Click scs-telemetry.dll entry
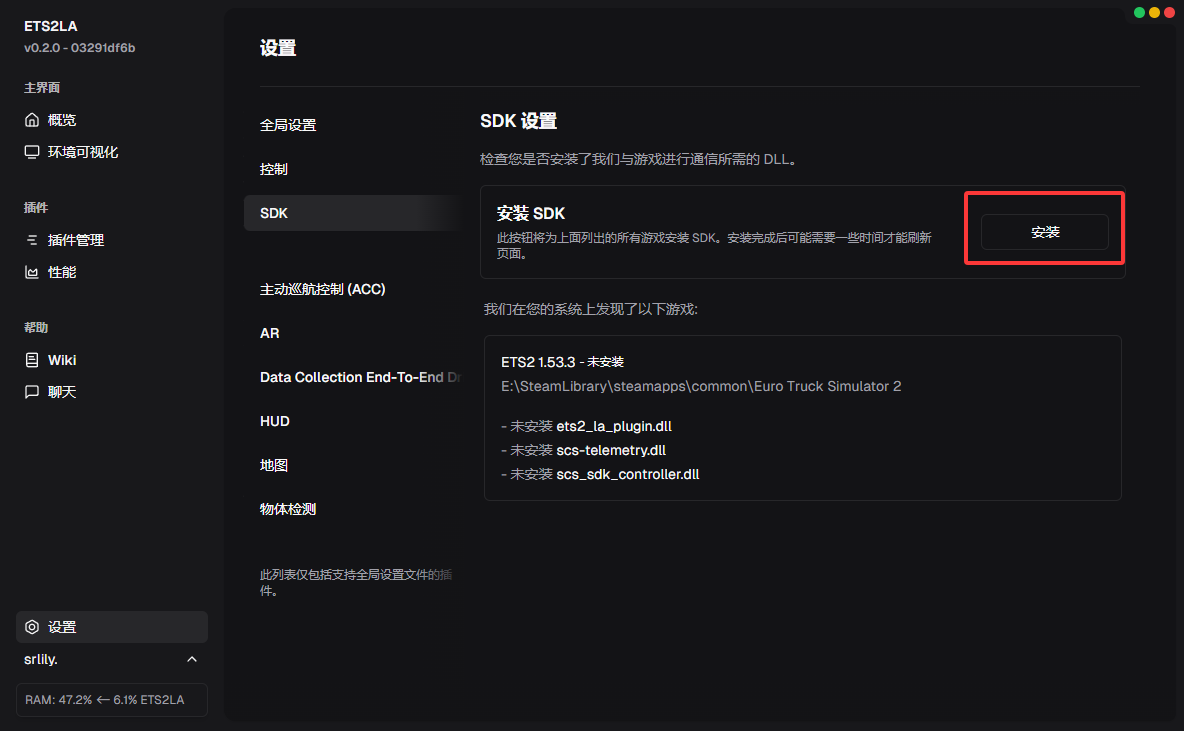 [x=611, y=450]
